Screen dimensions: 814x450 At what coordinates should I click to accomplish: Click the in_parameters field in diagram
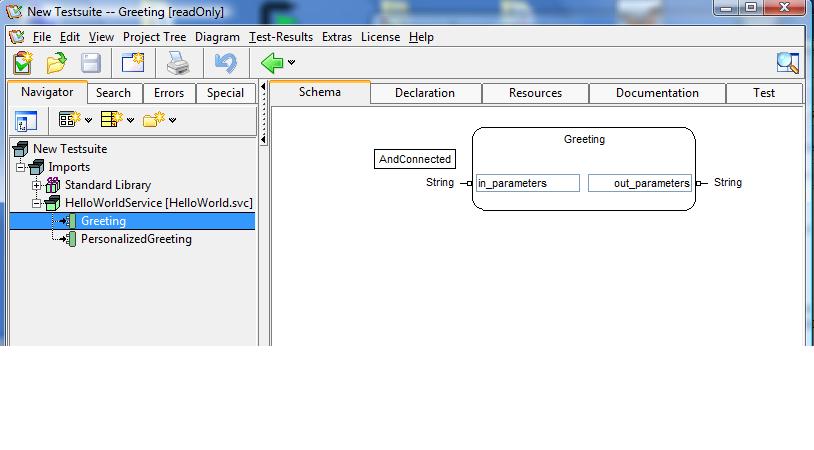pyautogui.click(x=527, y=183)
